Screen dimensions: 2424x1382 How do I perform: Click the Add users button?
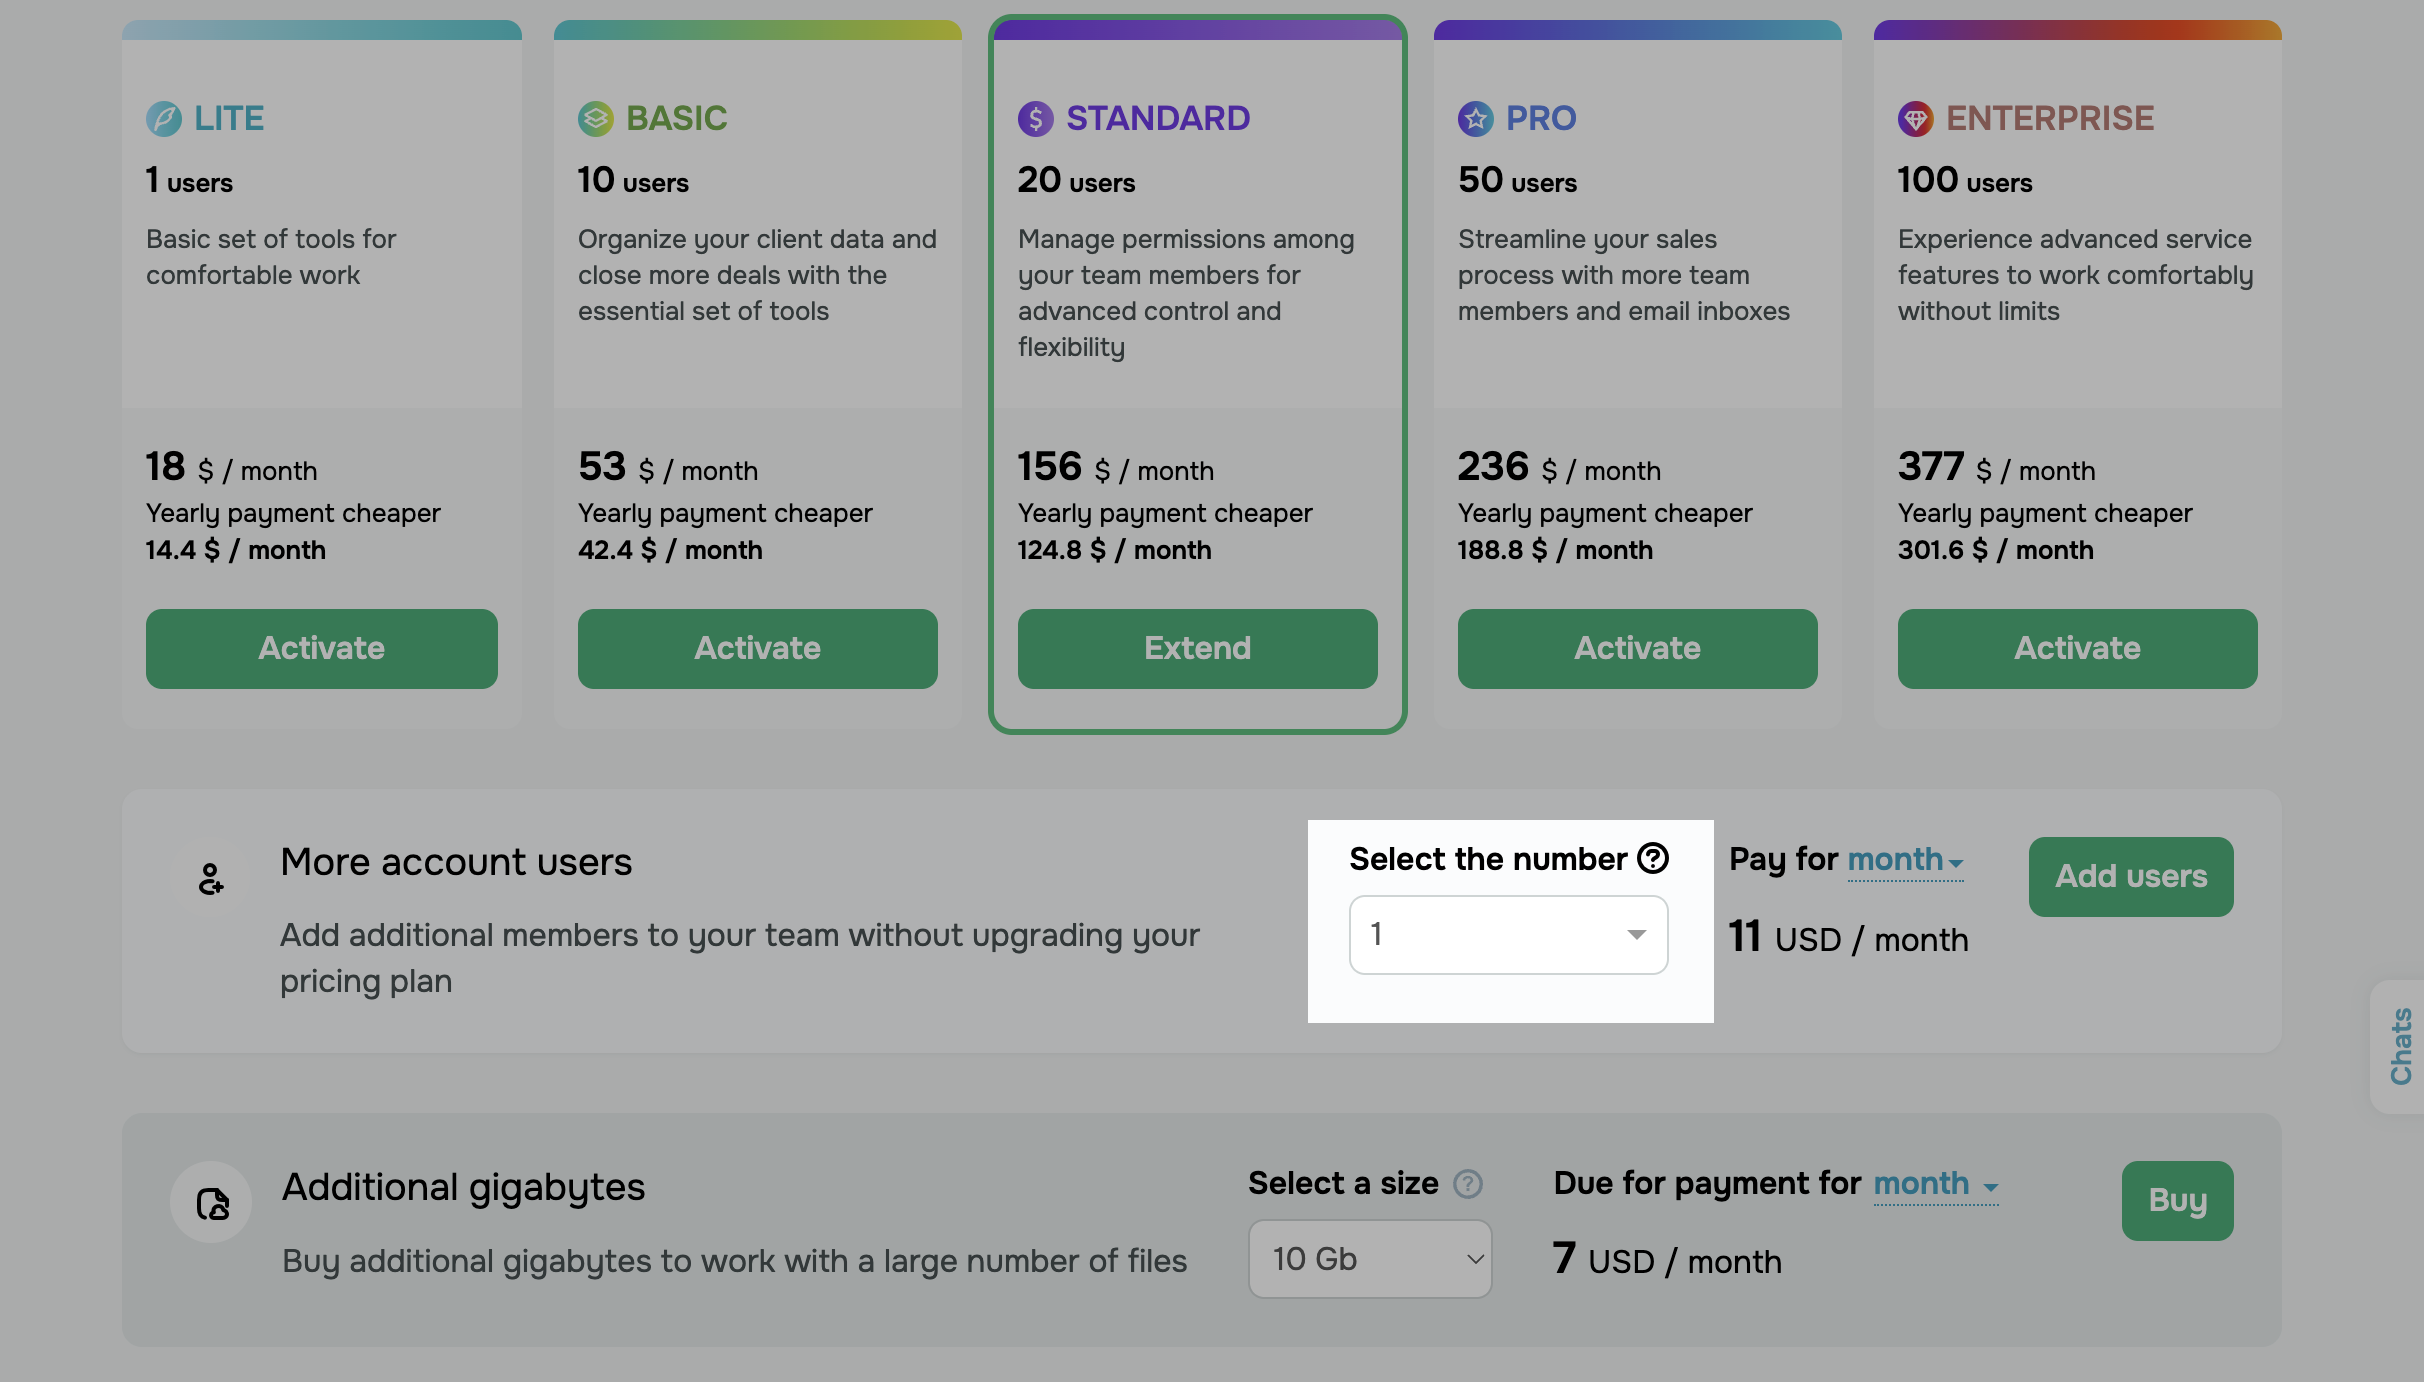2131,877
